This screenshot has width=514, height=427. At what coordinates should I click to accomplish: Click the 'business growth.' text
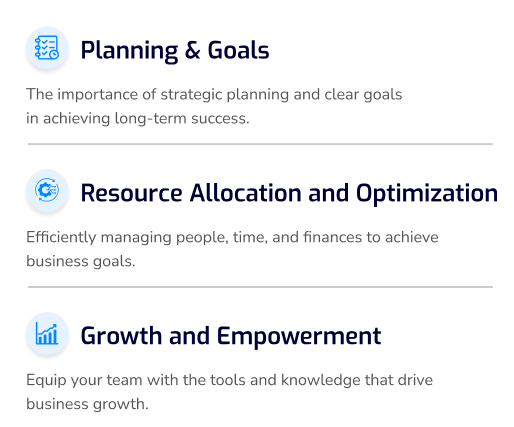click(x=87, y=404)
